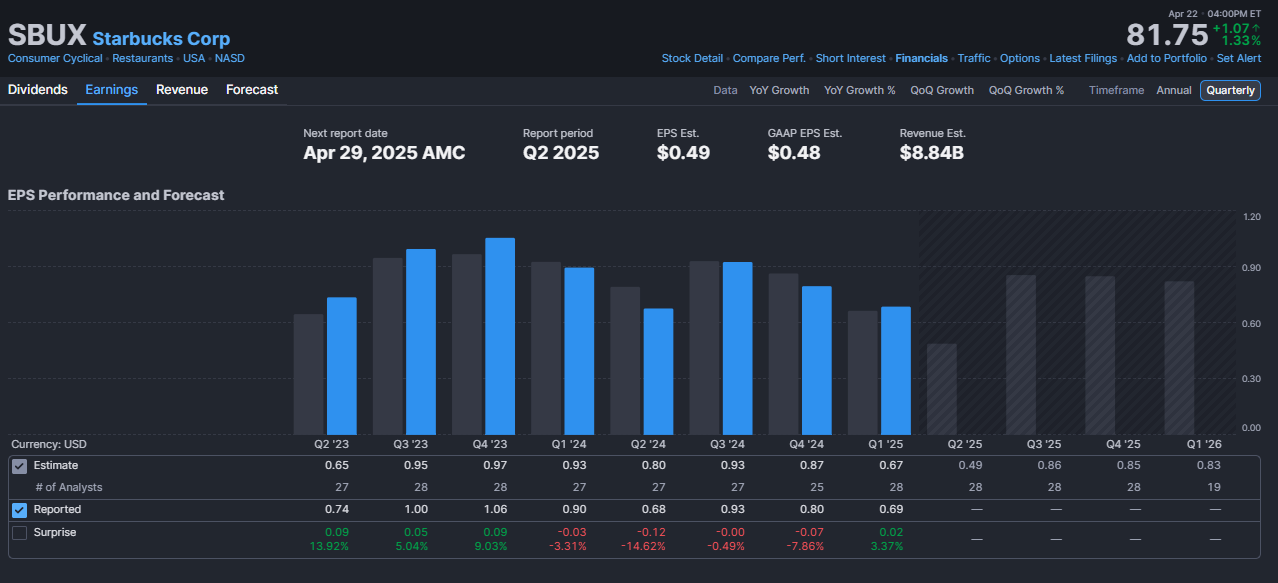Open the Financials link
The image size is (1278, 583).
(x=921, y=58)
